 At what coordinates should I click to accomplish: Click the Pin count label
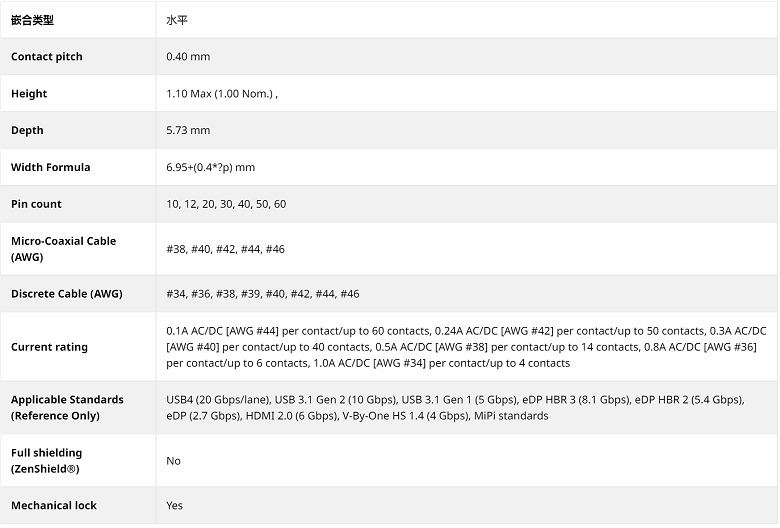[36, 204]
